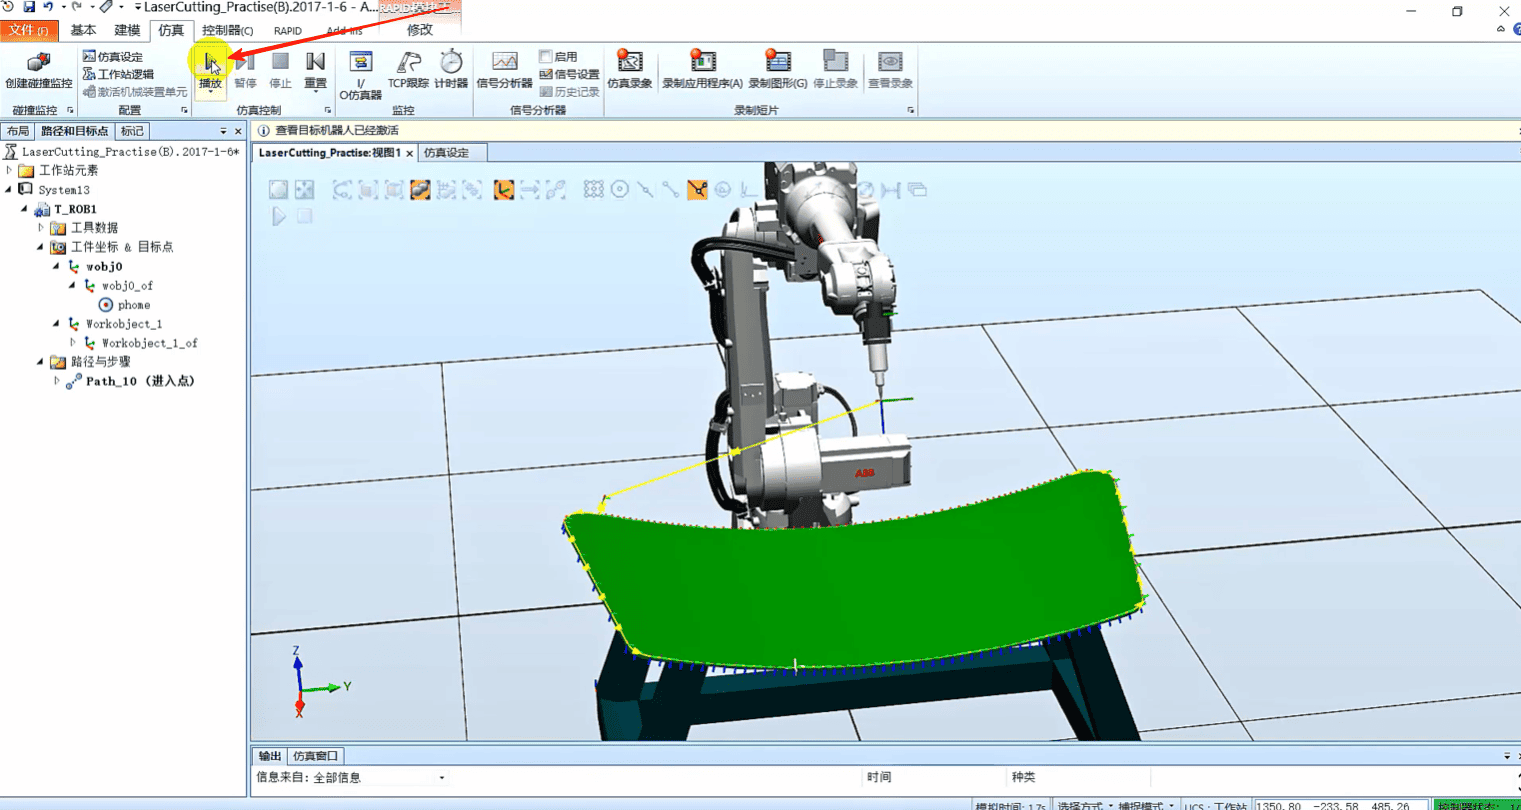
Task: Open the 信号分析器 signal analyzer
Action: click(x=504, y=70)
